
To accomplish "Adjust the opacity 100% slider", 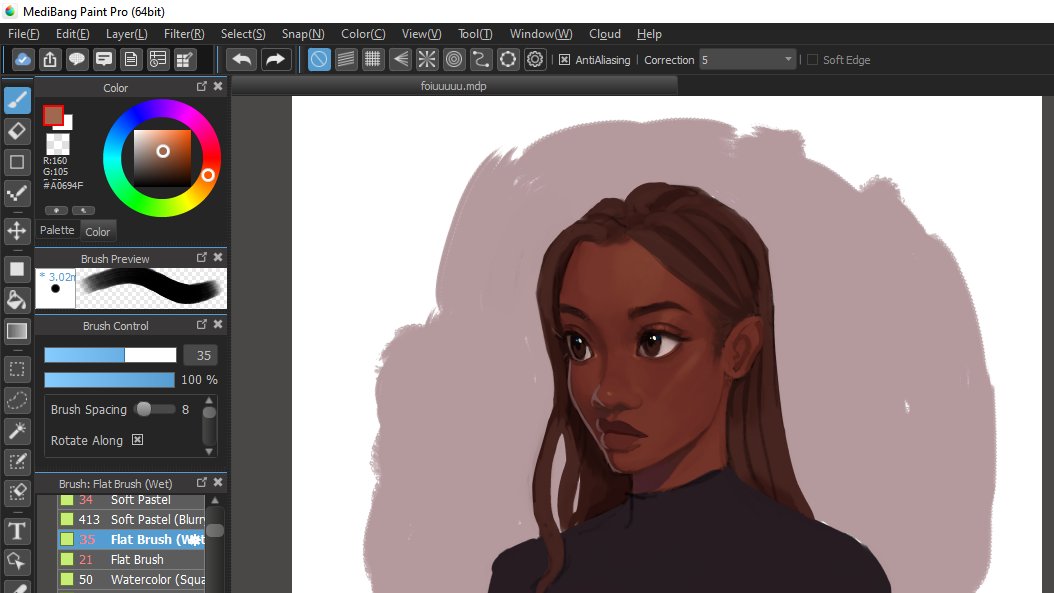I will point(109,380).
